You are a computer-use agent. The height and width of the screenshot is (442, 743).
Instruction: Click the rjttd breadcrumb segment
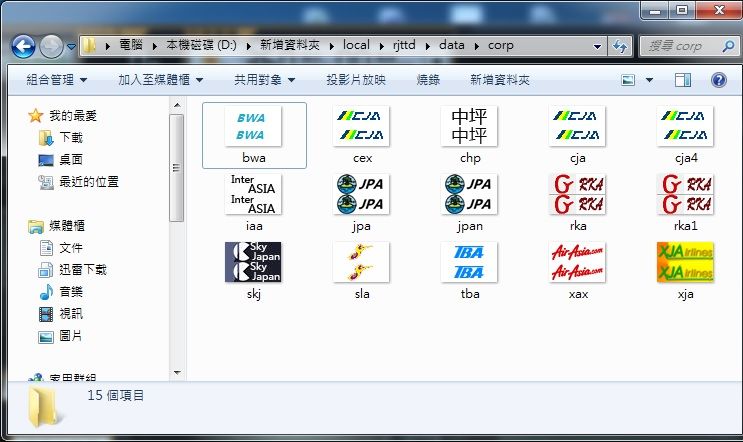point(404,45)
